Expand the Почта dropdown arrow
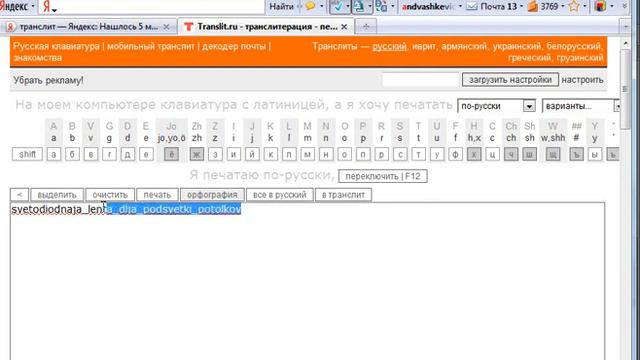 522,6
